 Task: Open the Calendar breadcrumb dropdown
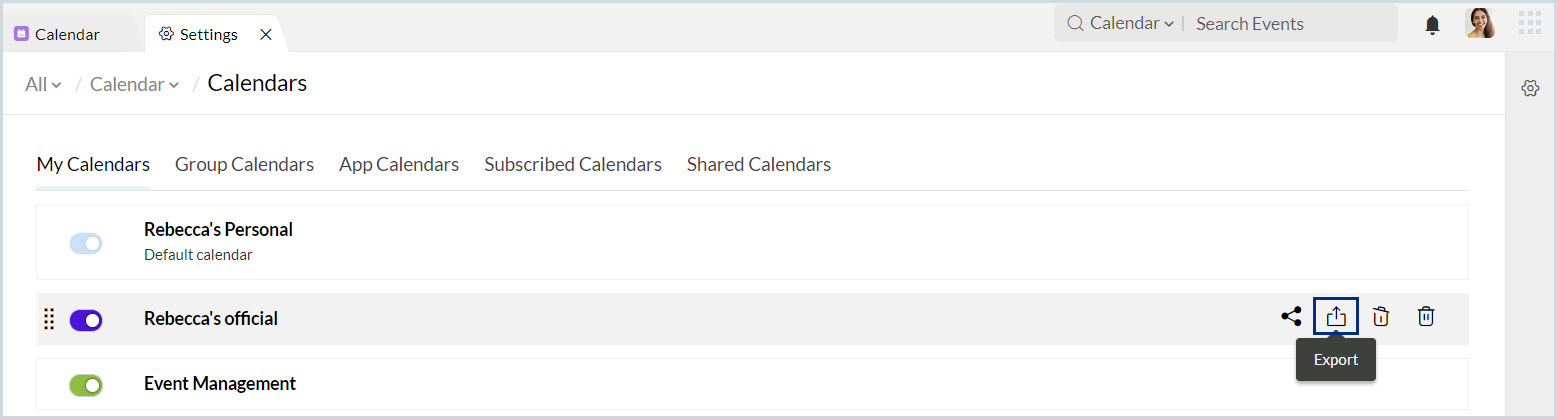[x=134, y=85]
